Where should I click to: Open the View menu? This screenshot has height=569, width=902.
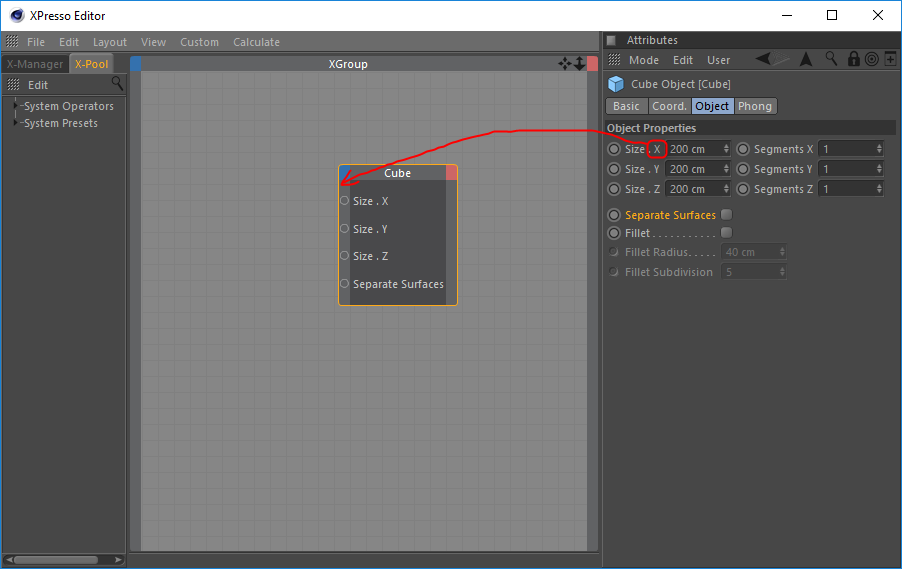pos(153,42)
